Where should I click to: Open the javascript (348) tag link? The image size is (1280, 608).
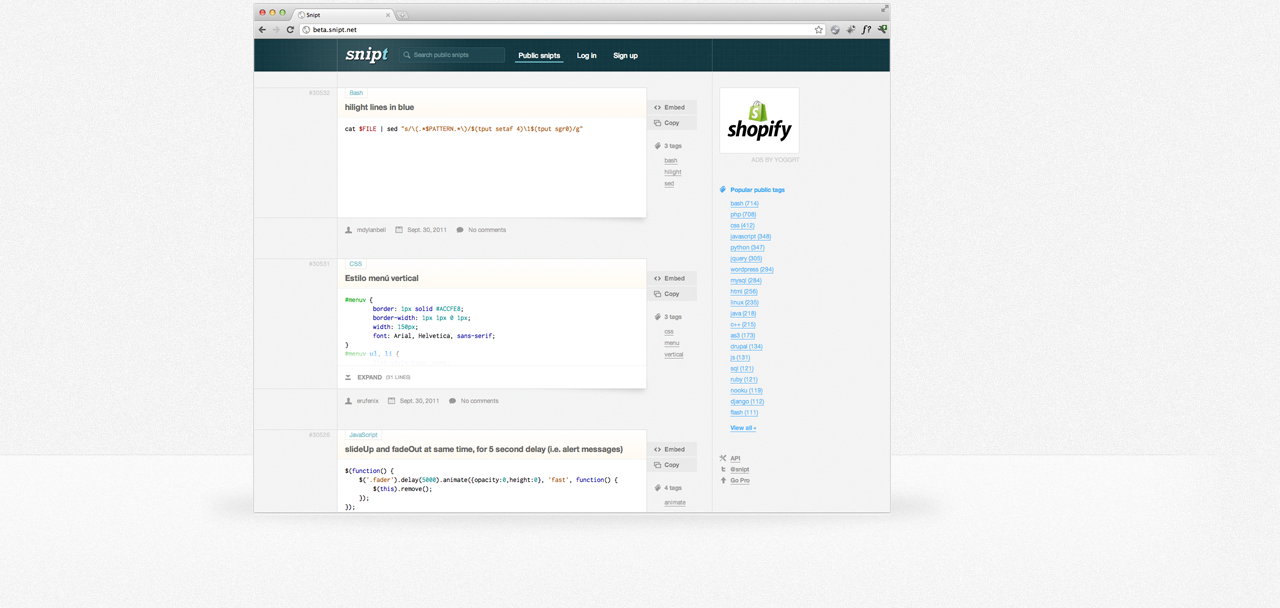pyautogui.click(x=750, y=237)
